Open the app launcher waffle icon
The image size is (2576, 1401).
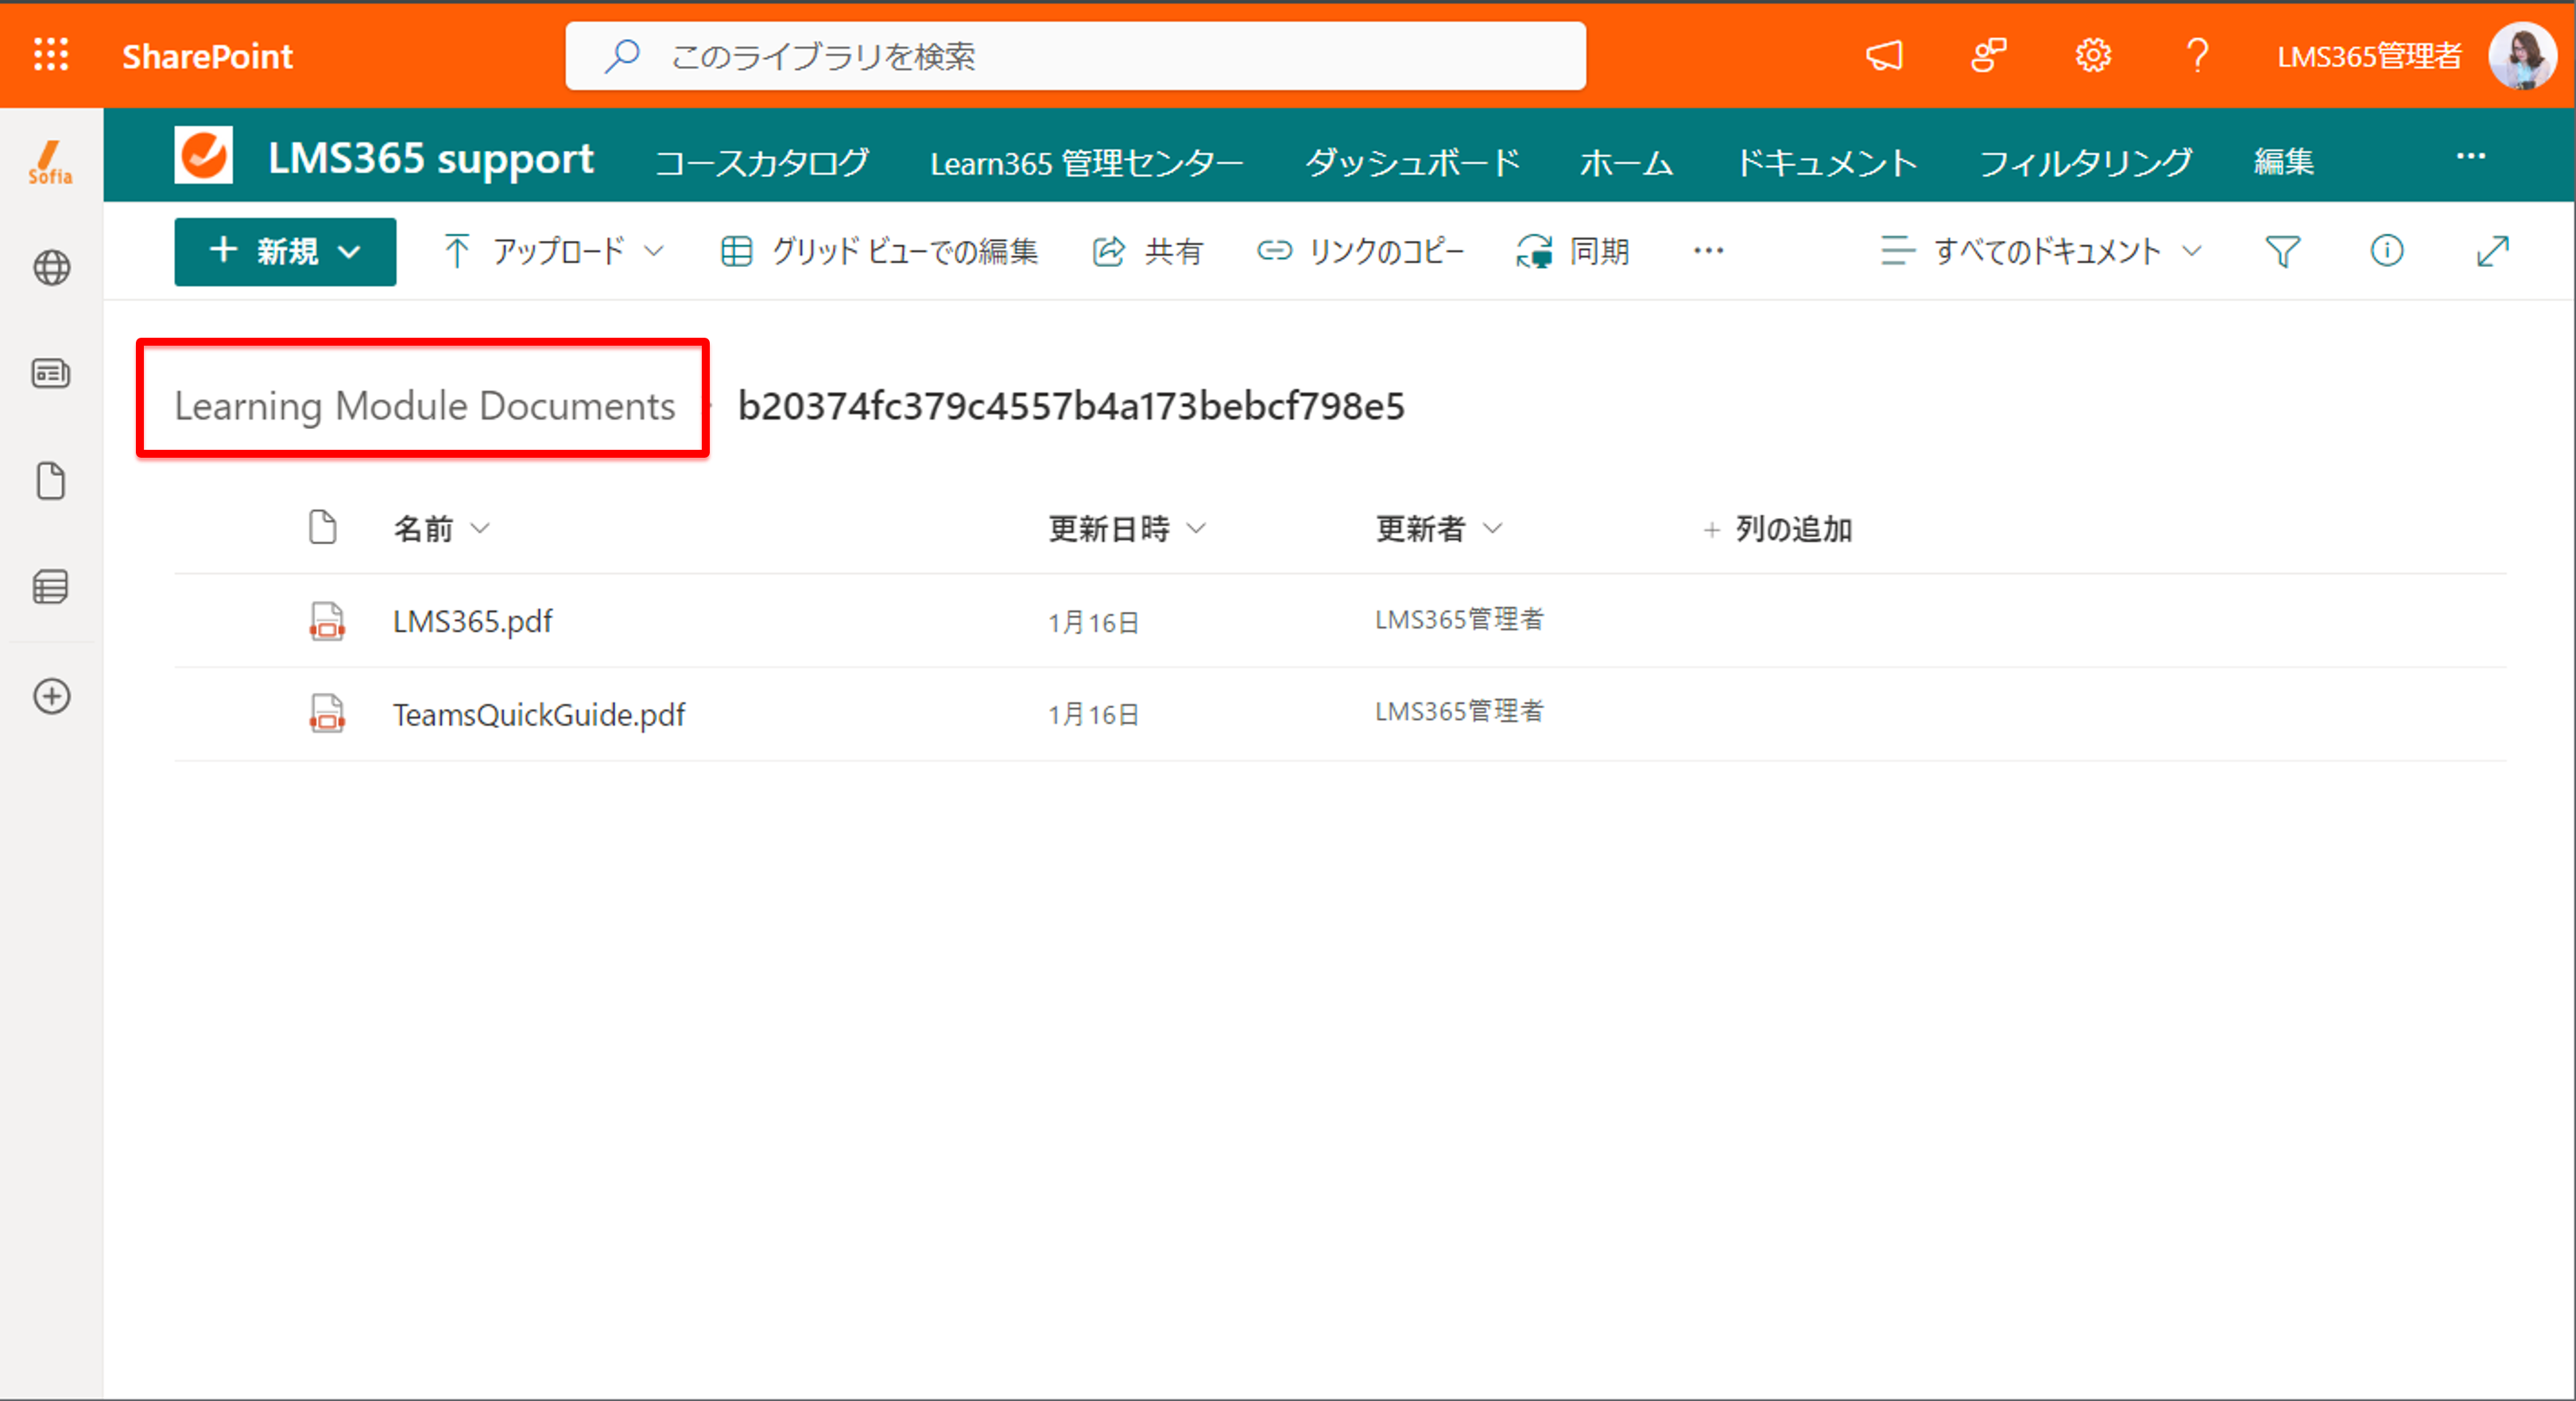[x=51, y=54]
